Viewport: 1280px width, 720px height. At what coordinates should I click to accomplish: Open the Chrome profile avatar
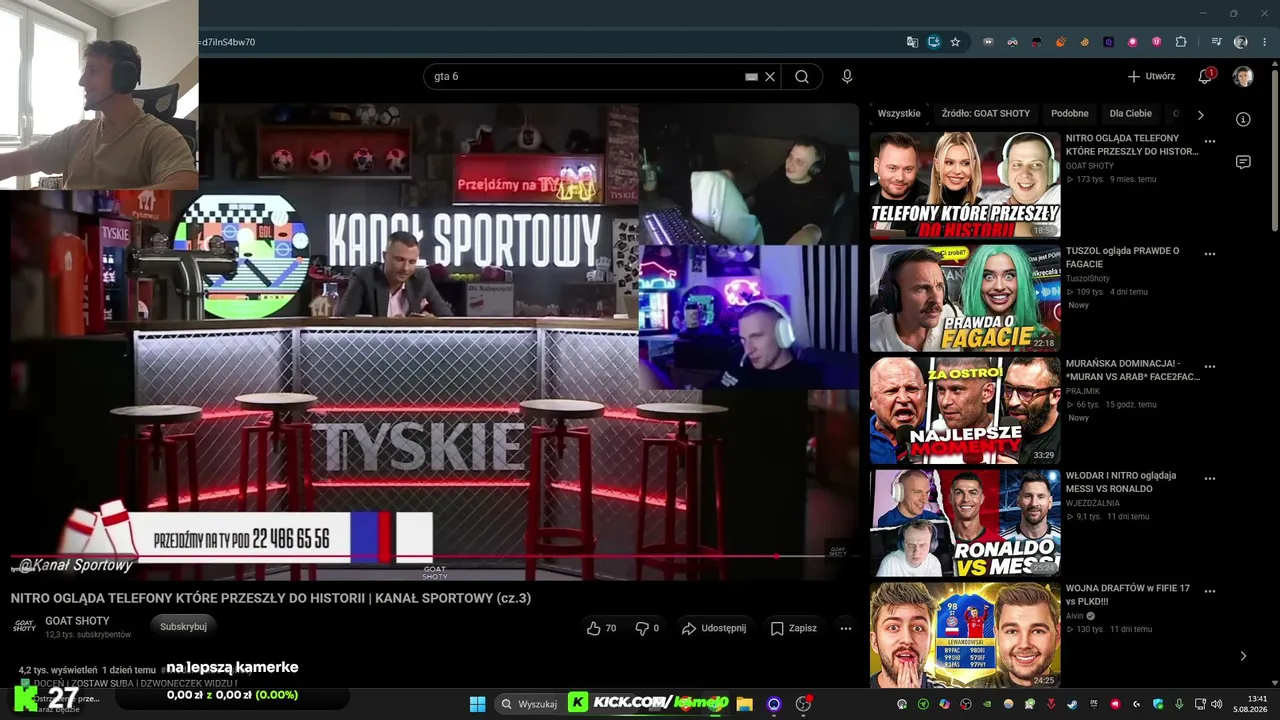tap(1241, 42)
